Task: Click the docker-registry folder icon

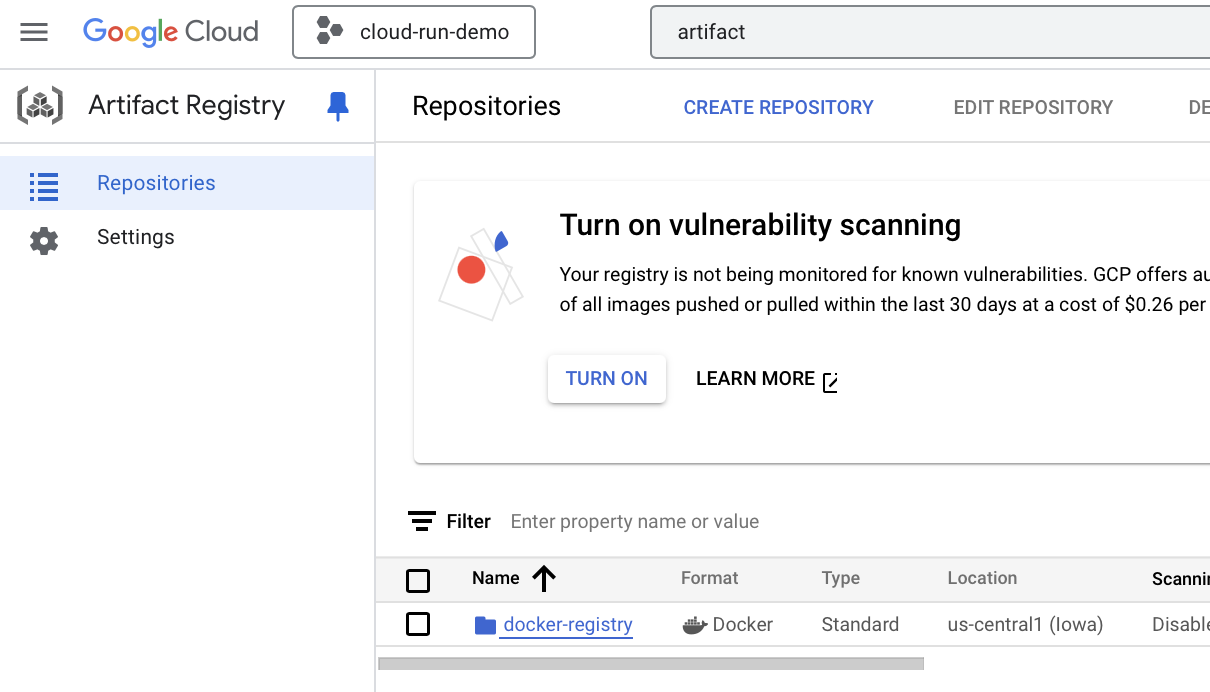Action: (x=485, y=626)
